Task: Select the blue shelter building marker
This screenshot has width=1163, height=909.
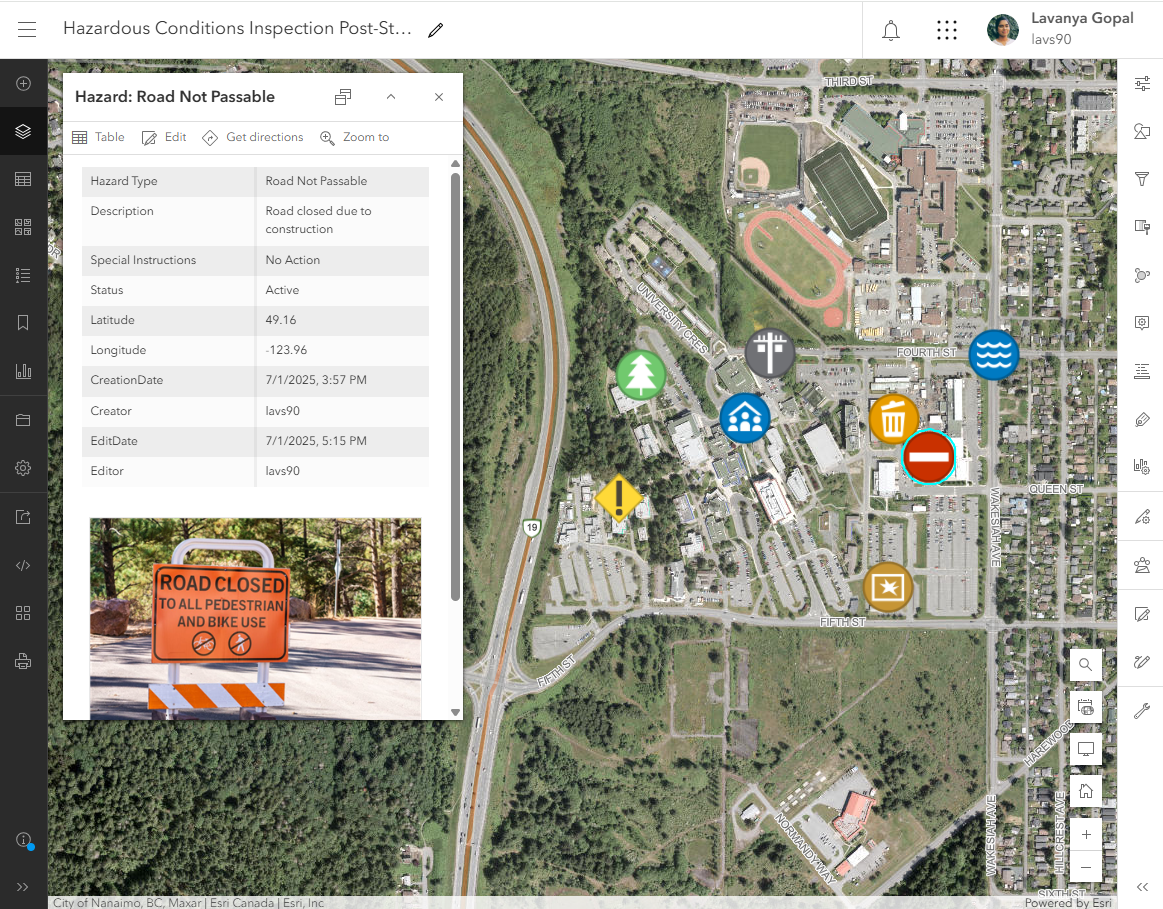Action: [x=745, y=418]
